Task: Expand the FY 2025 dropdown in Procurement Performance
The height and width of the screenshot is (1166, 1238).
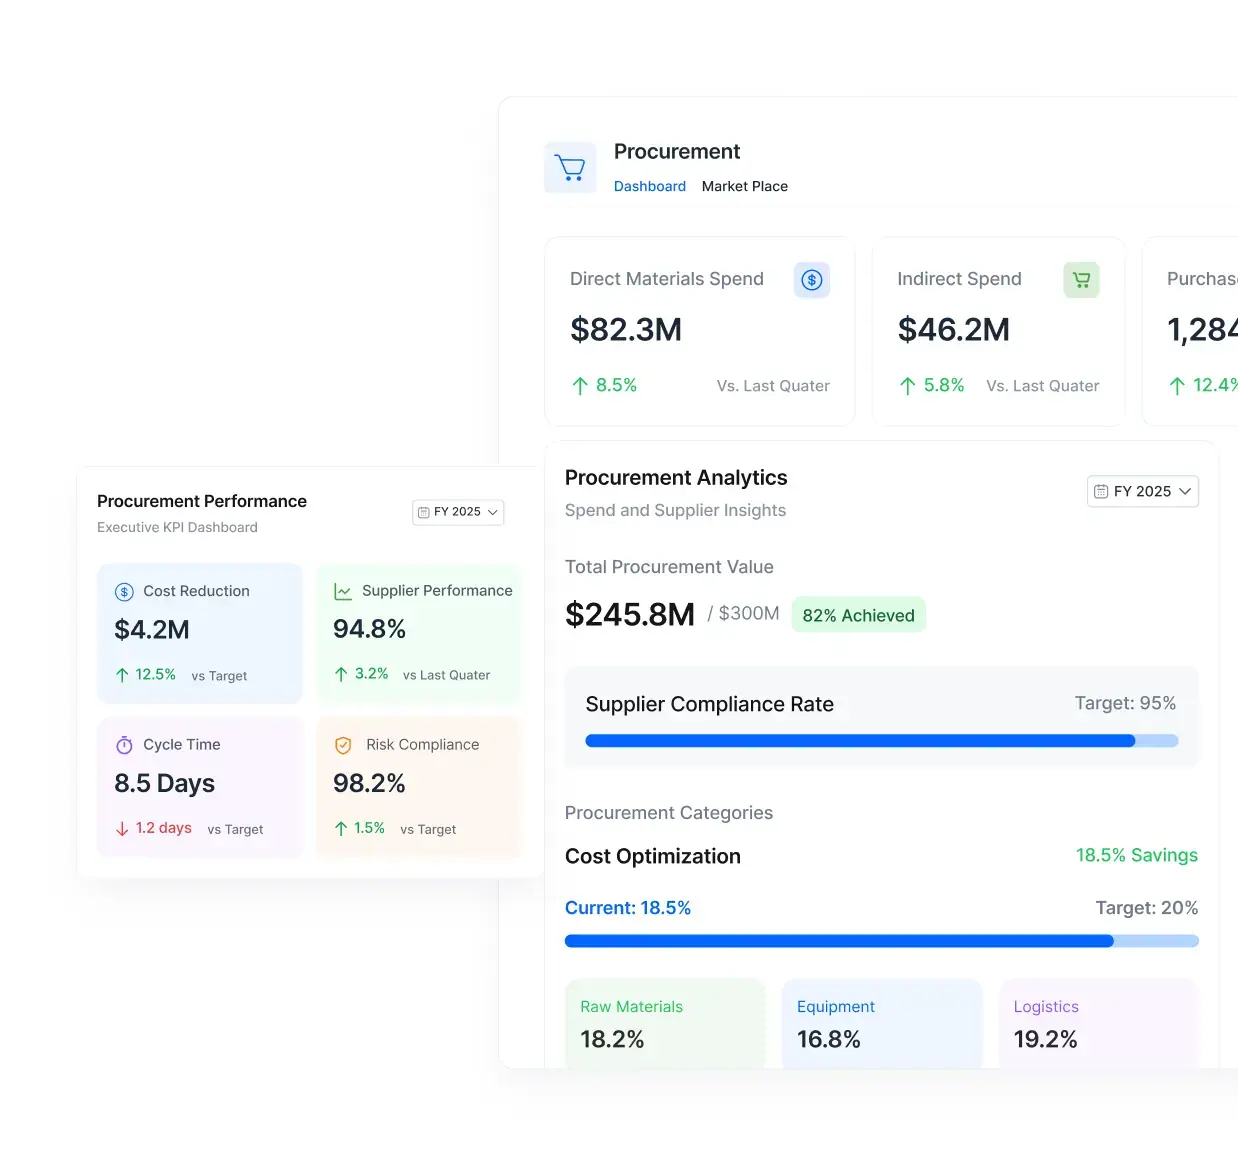Action: [458, 512]
